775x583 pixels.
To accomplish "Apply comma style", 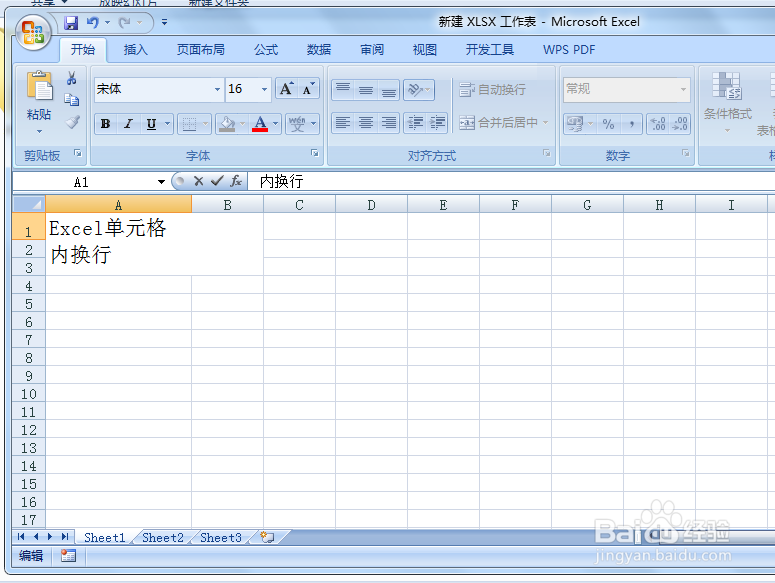I will [632, 124].
